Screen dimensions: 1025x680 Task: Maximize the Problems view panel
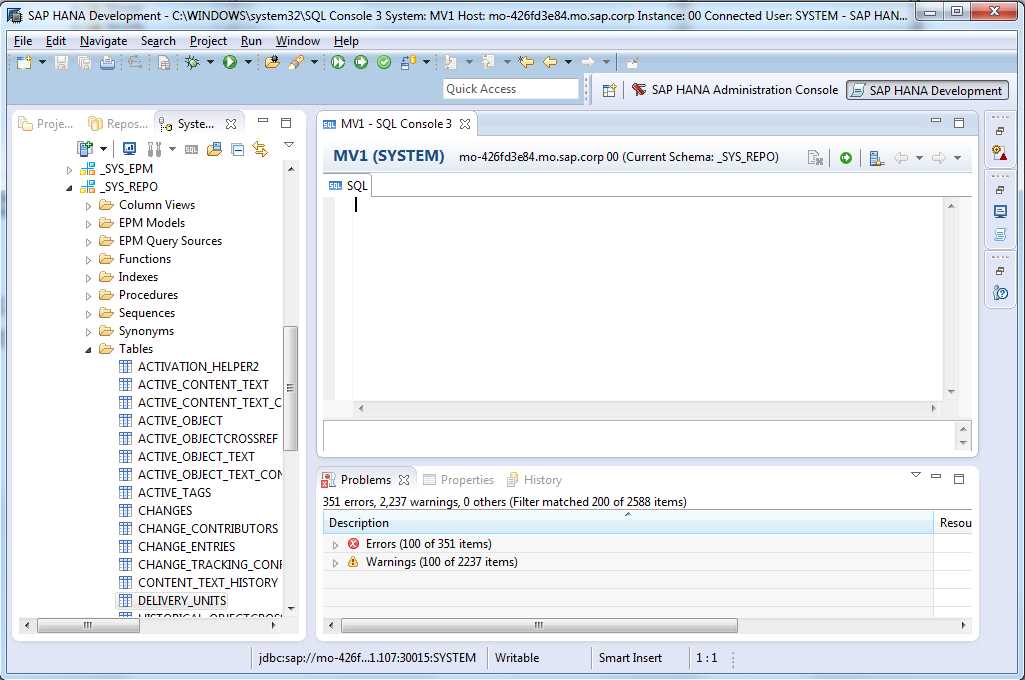coord(959,479)
